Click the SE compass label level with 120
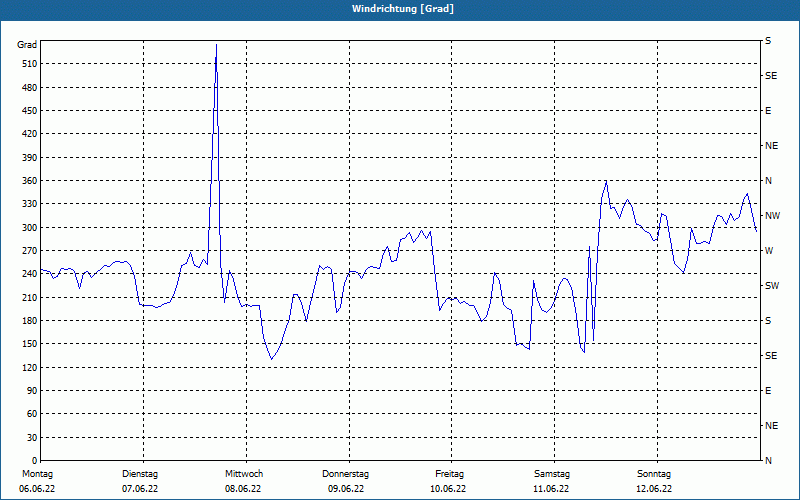 click(771, 356)
